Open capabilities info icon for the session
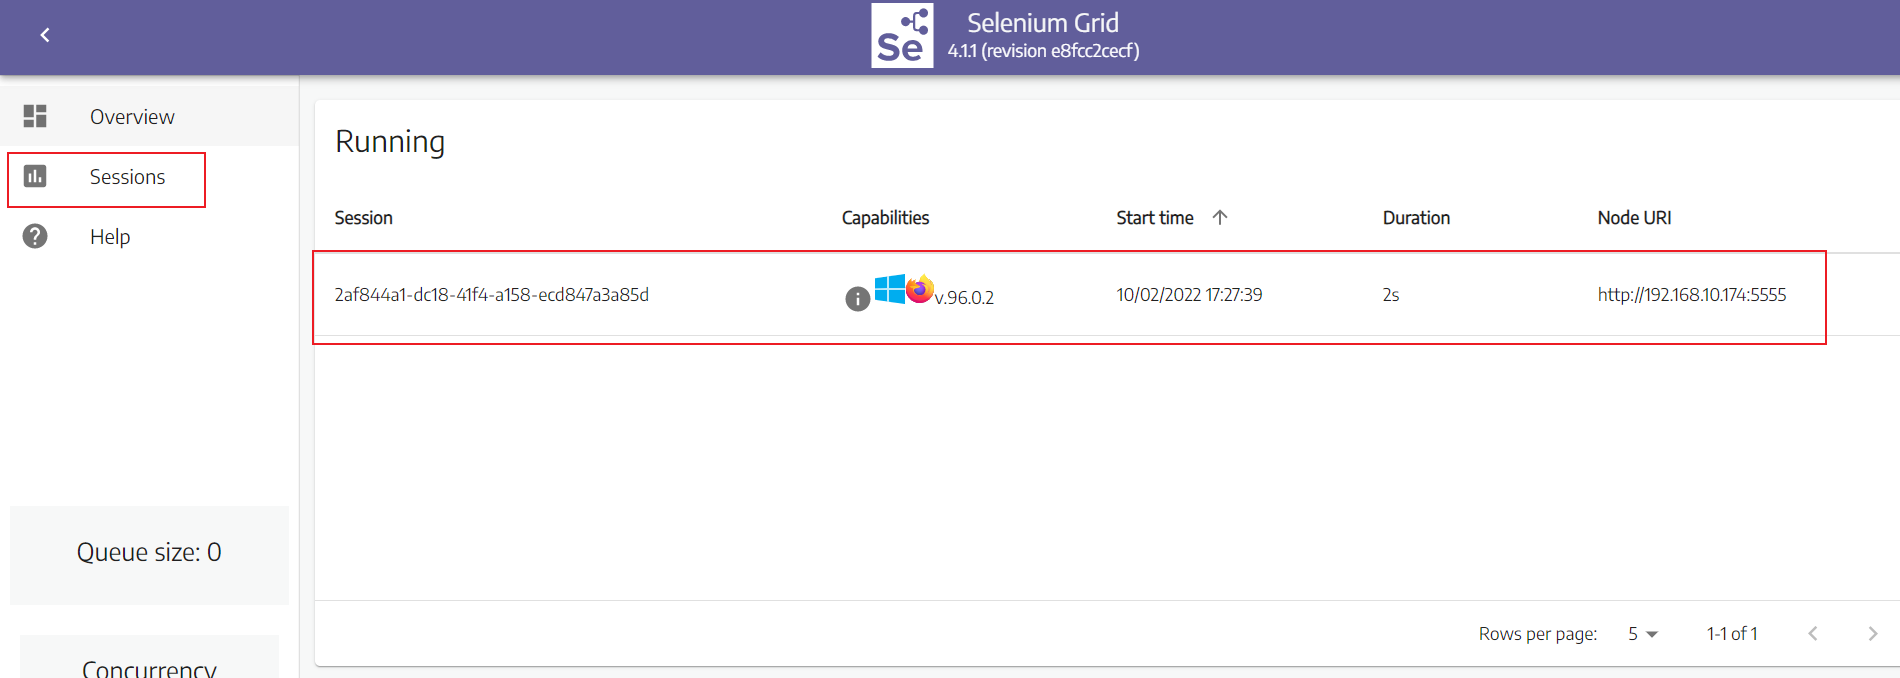Image resolution: width=1900 pixels, height=678 pixels. pos(857,298)
